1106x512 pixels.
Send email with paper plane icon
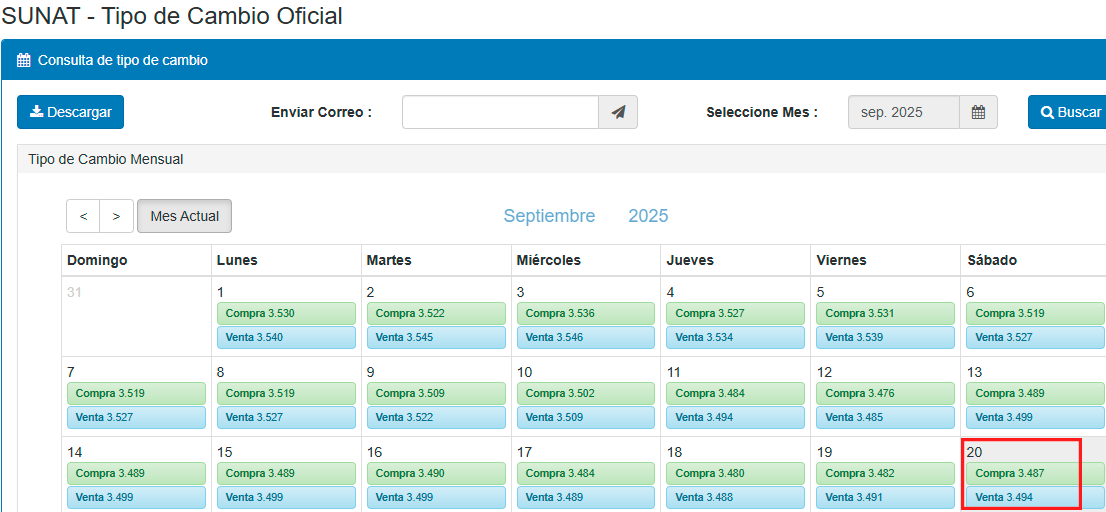(x=618, y=112)
